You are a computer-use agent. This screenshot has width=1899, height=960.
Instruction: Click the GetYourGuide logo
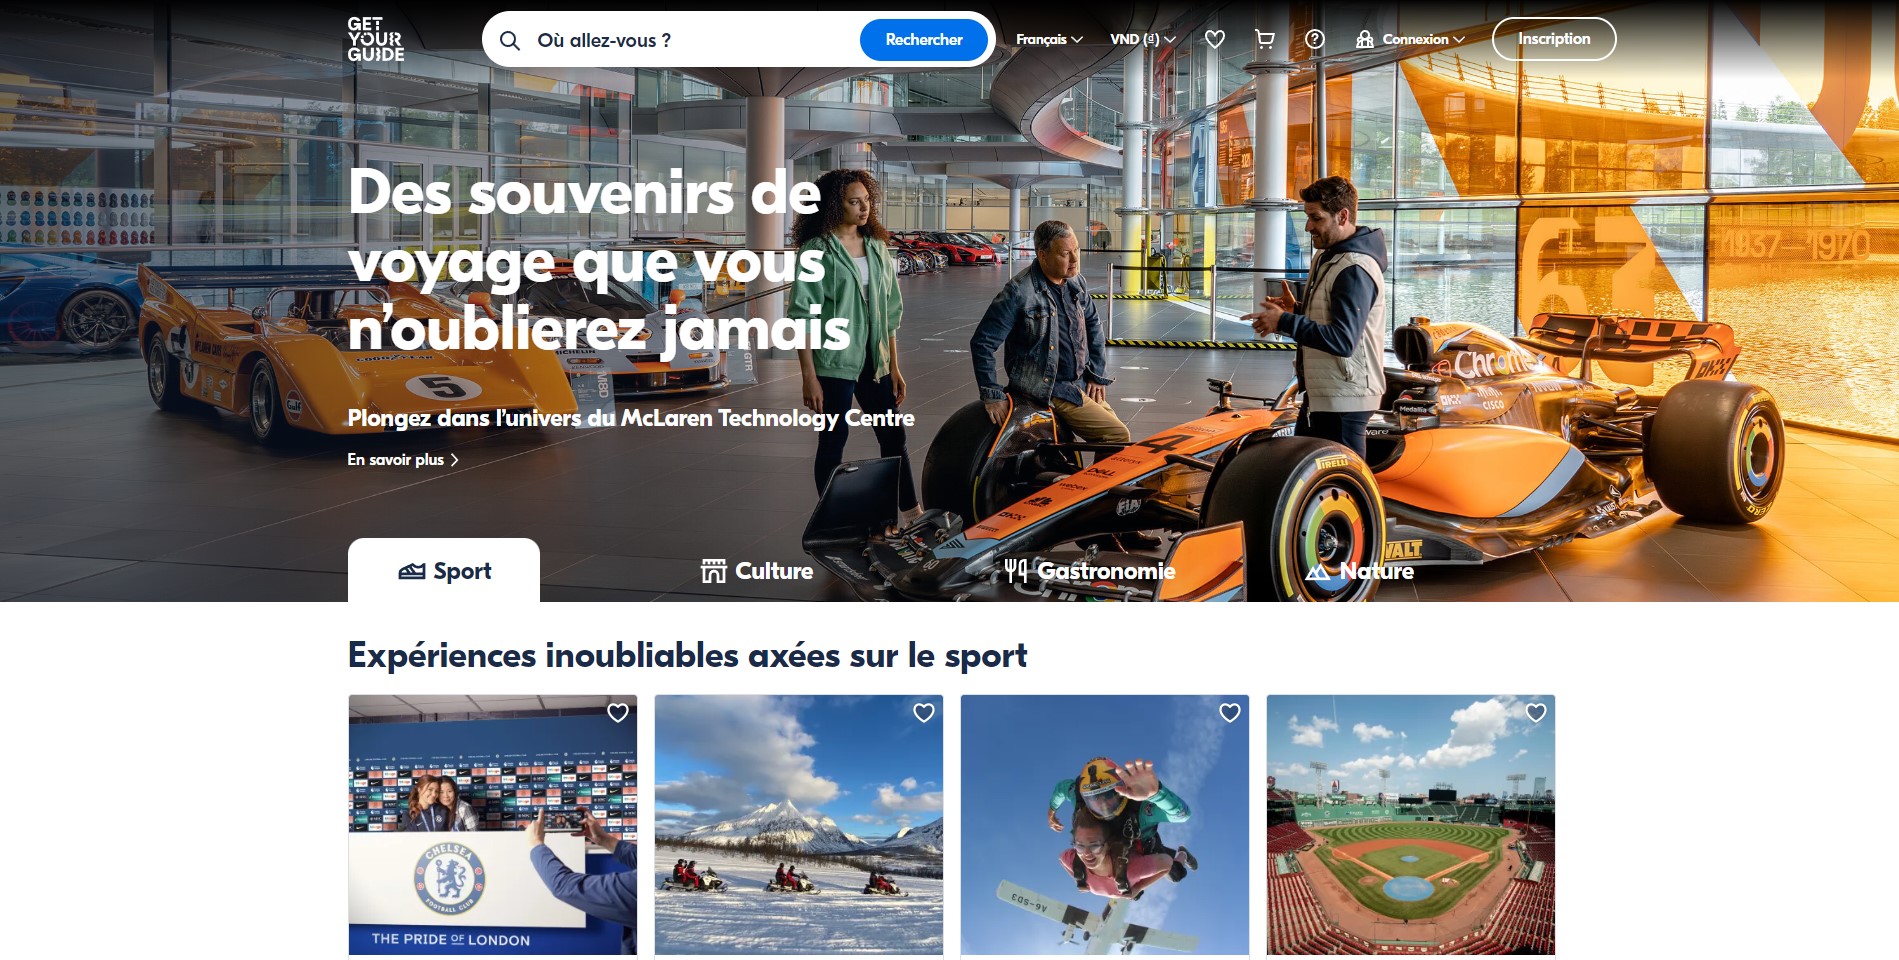pos(376,40)
